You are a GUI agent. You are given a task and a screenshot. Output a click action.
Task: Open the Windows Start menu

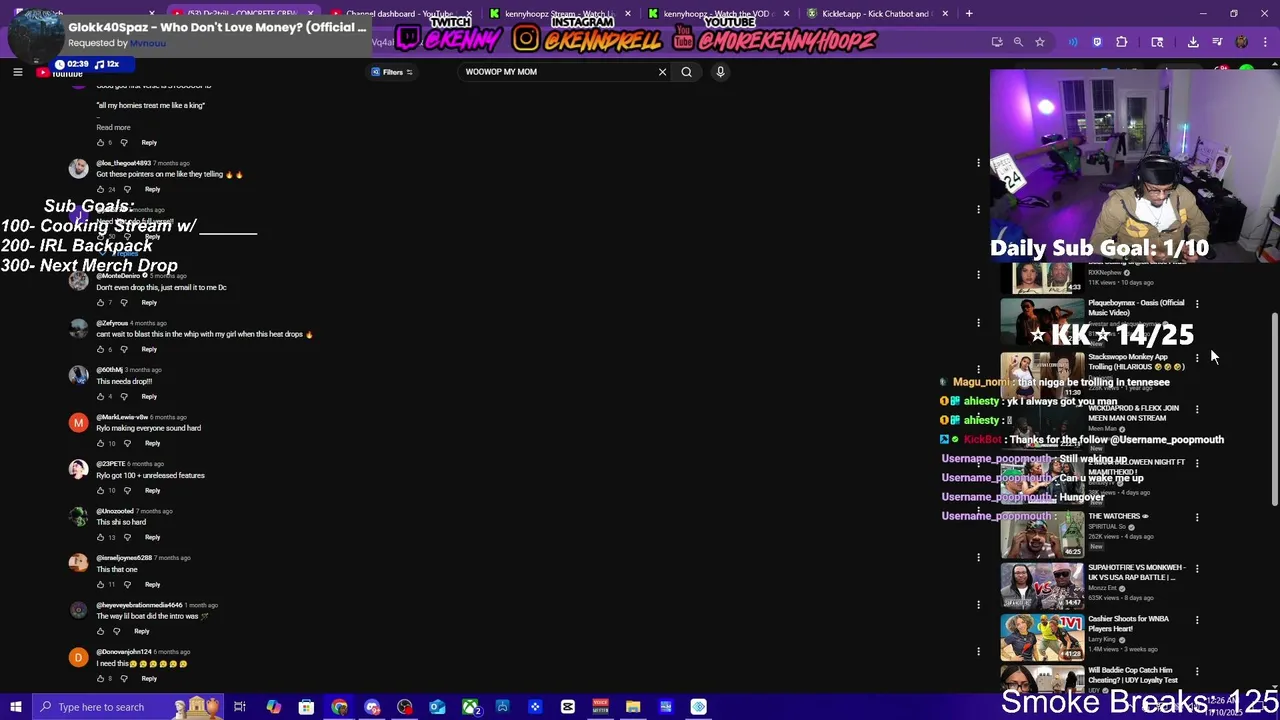pyautogui.click(x=16, y=707)
